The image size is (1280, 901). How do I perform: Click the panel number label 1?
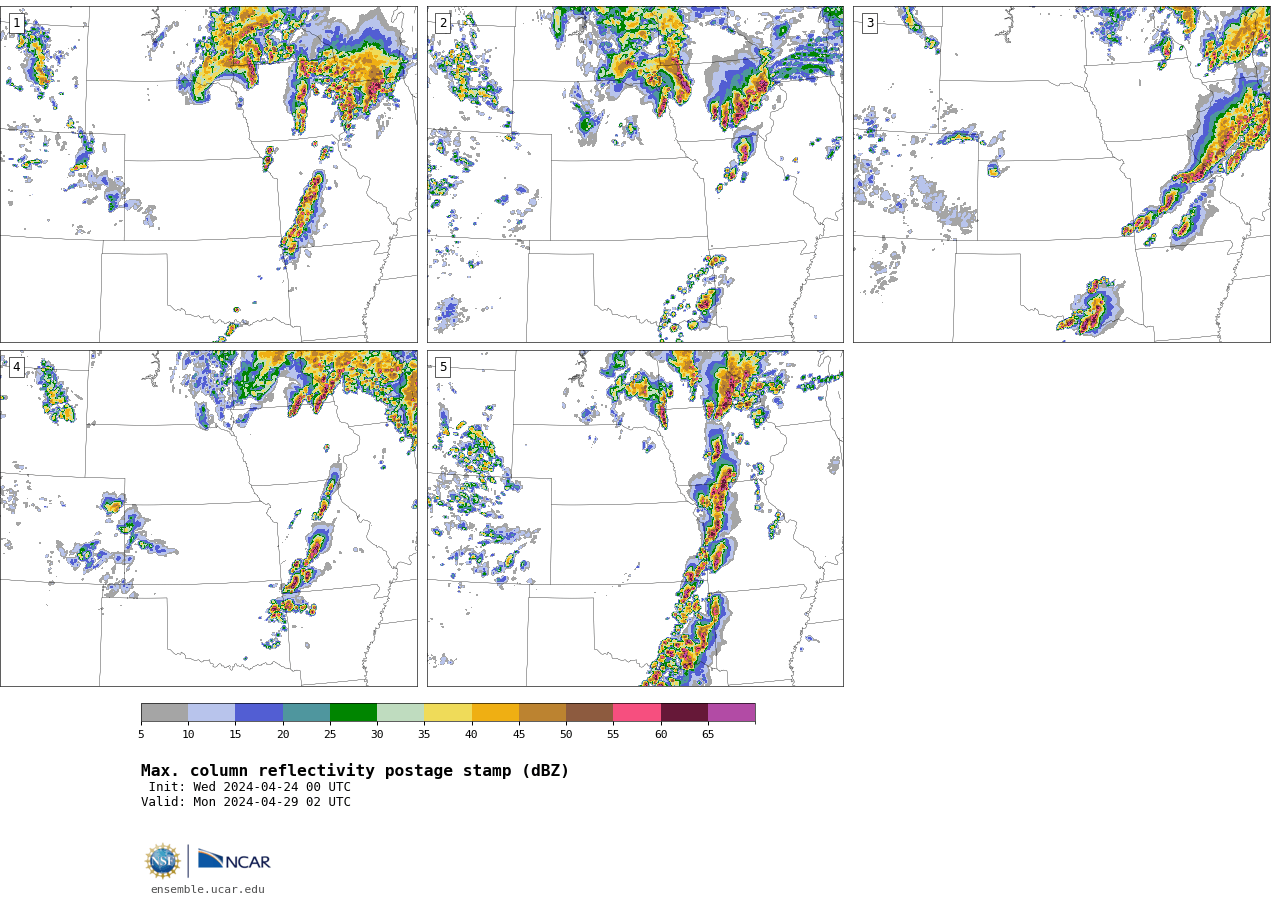tap(16, 23)
